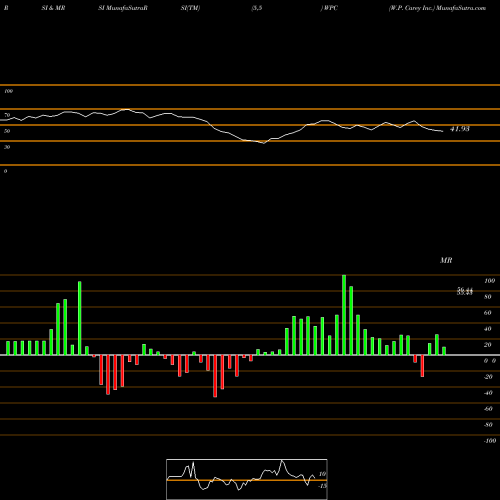Image resolution: width=500 pixels, height=500 pixels.
Task: Select the tallest green bar in MR histogram
Action: tap(344, 315)
